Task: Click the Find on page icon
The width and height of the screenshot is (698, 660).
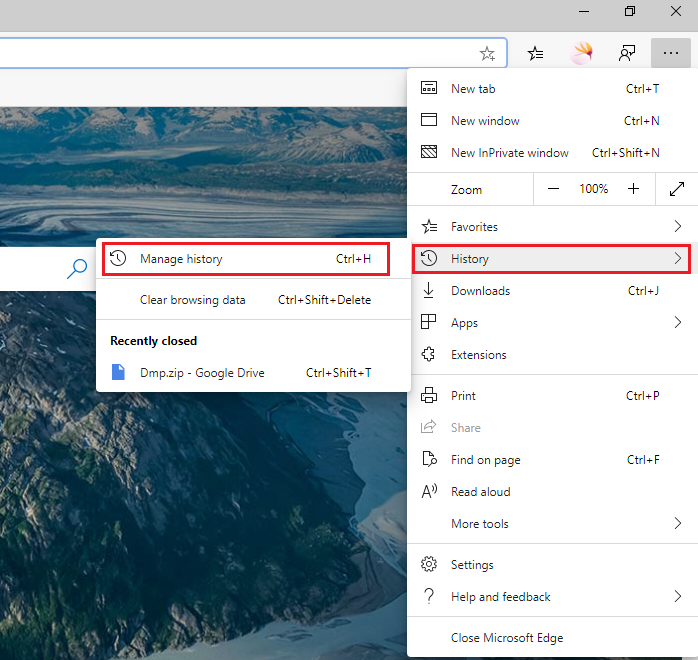Action: [429, 459]
